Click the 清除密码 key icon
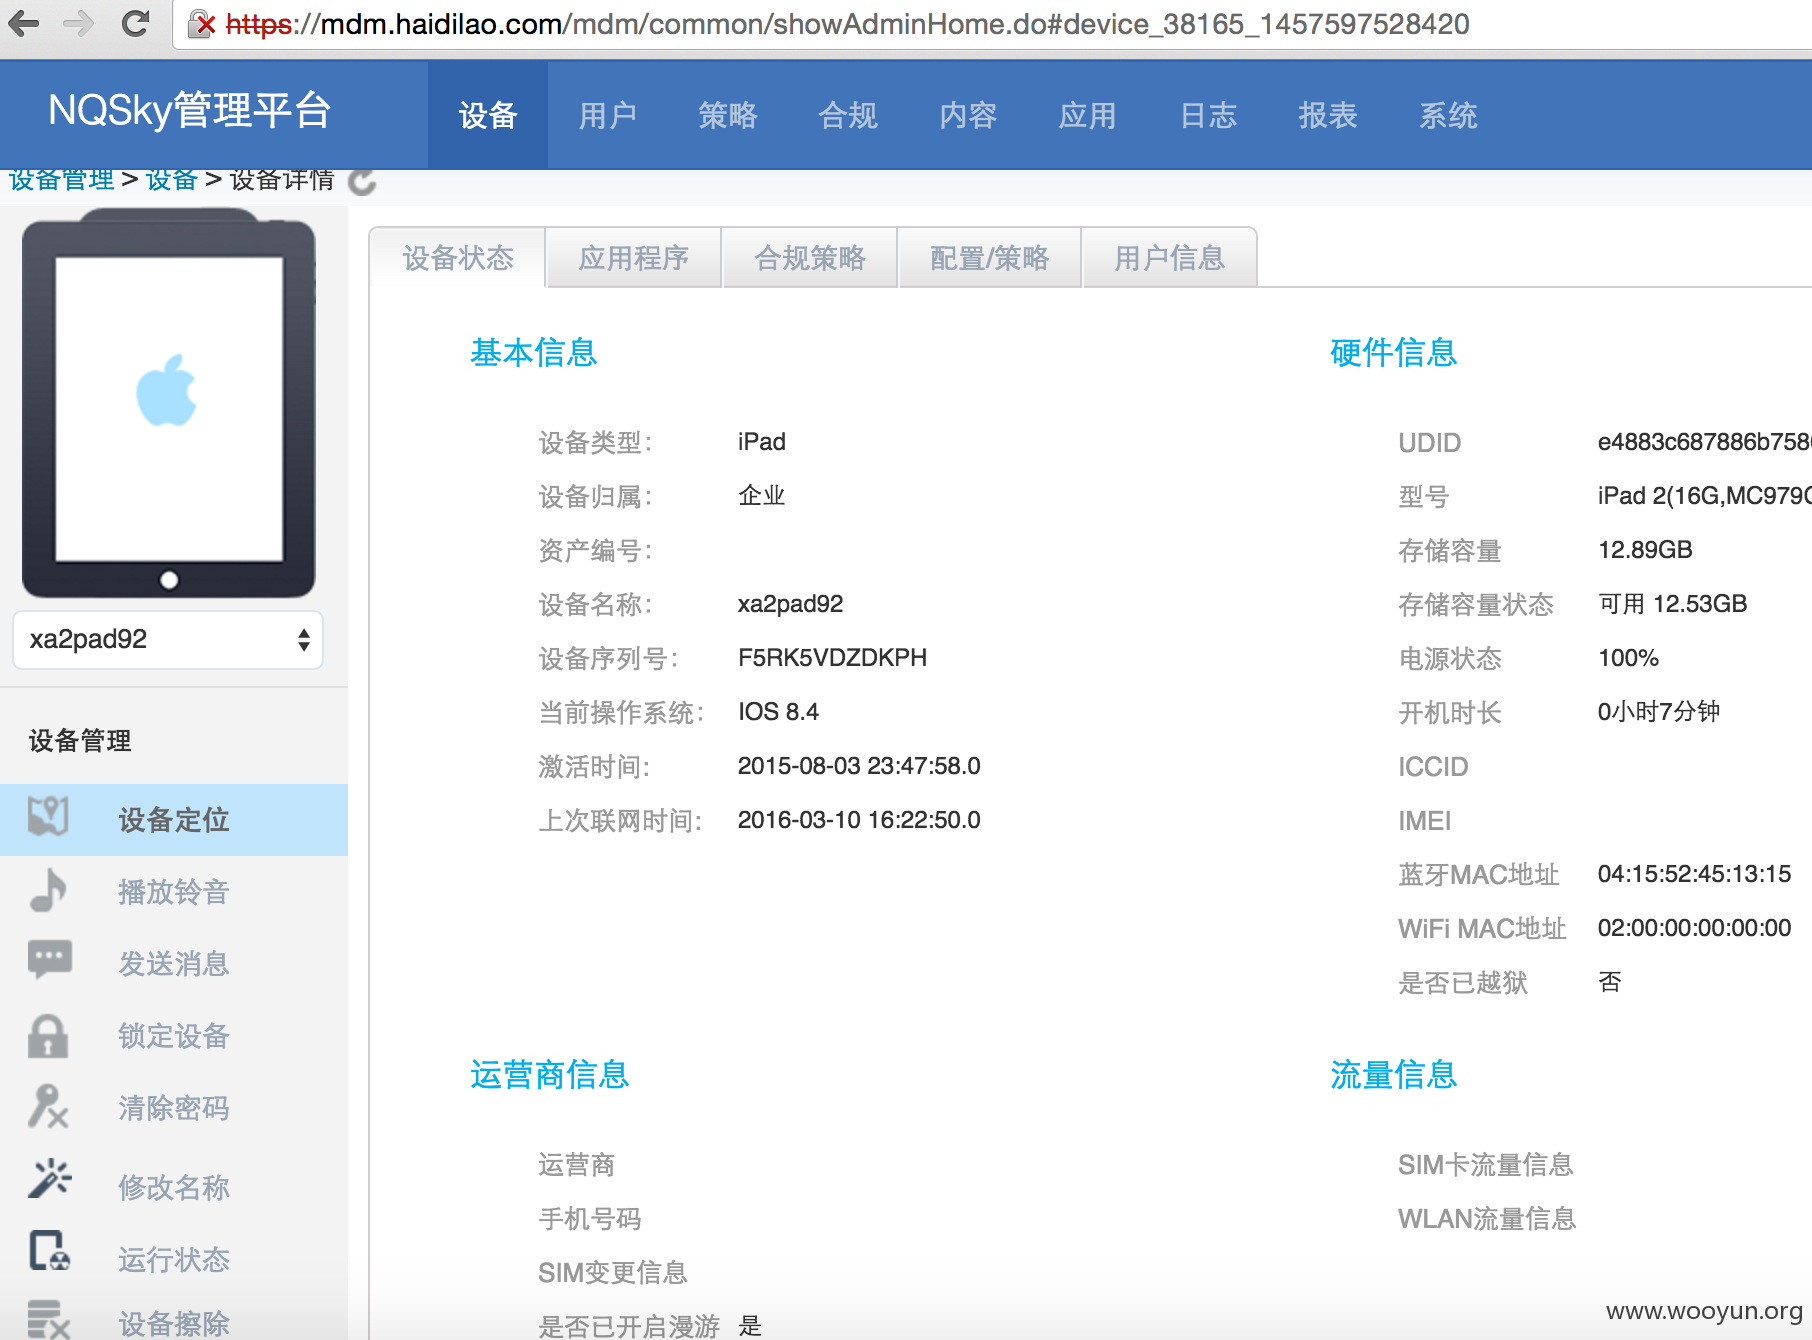Viewport: 1812px width, 1340px height. click(48, 1107)
